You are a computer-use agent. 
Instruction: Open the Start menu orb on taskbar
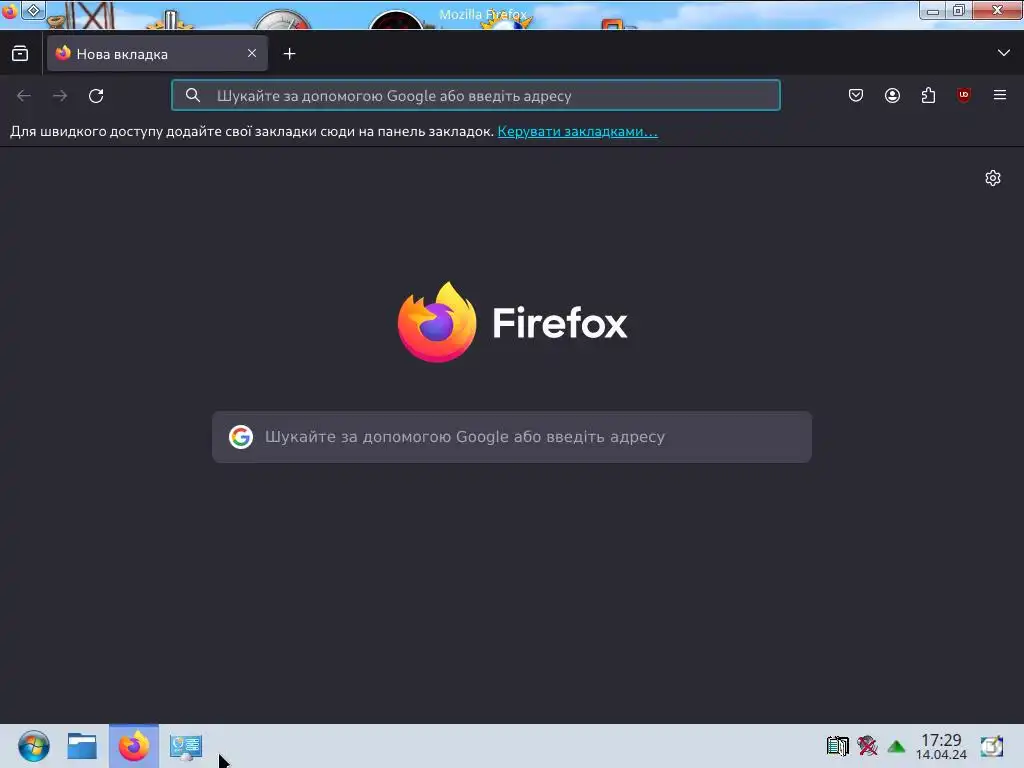[33, 746]
